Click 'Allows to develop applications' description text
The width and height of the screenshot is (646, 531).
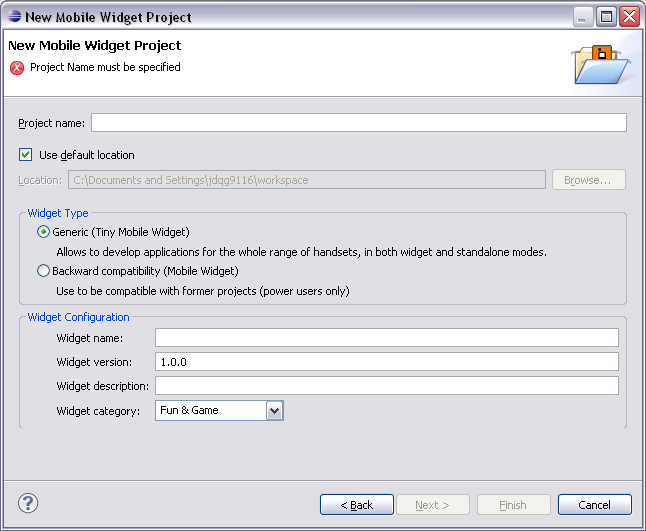[302, 252]
